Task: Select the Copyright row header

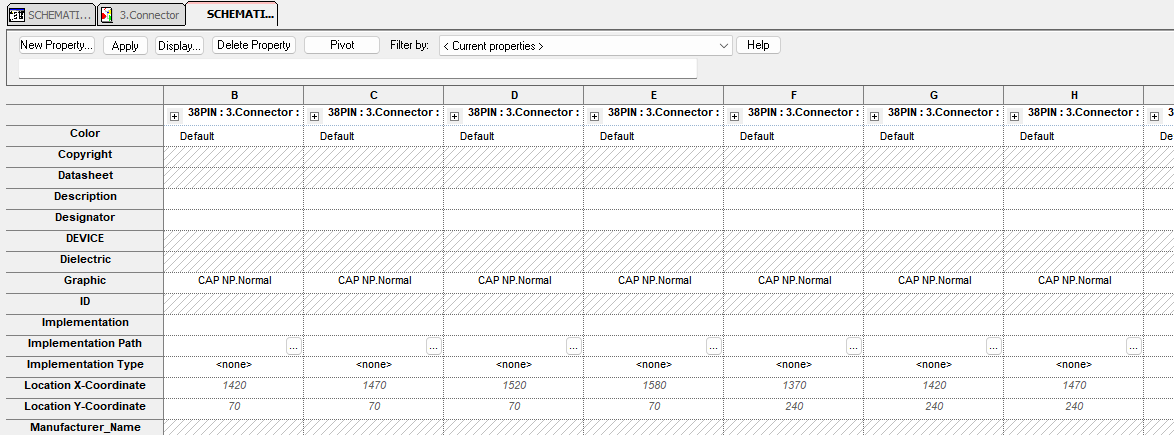Action: [85, 155]
